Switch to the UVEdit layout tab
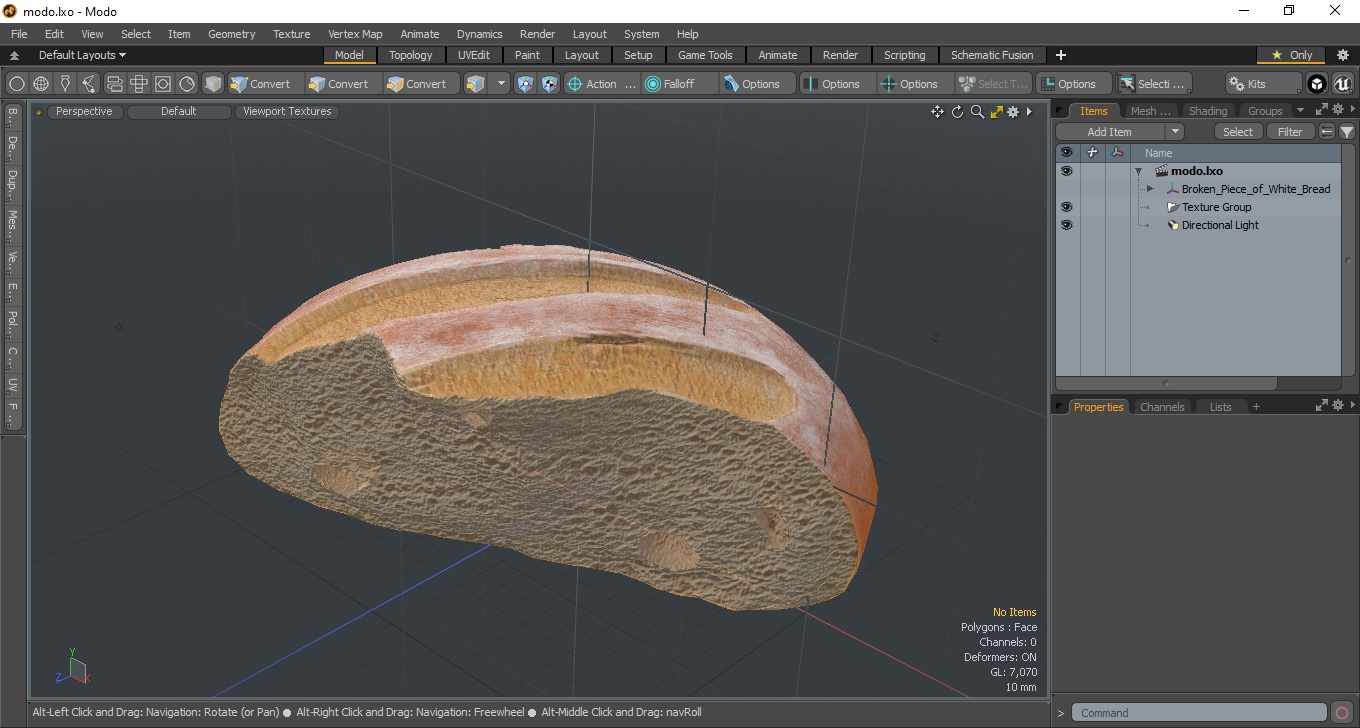Screen dimensions: 1360x728 pos(474,55)
